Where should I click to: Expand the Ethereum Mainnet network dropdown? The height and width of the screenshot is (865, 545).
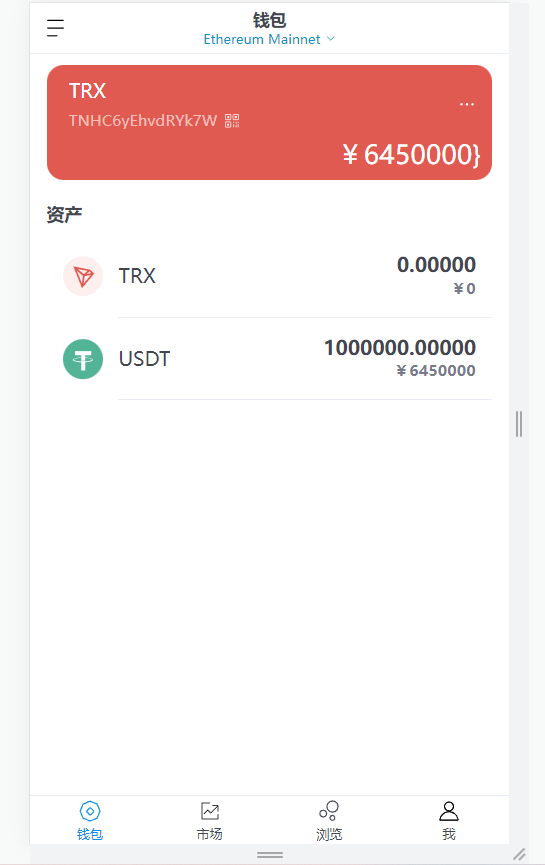tap(269, 39)
